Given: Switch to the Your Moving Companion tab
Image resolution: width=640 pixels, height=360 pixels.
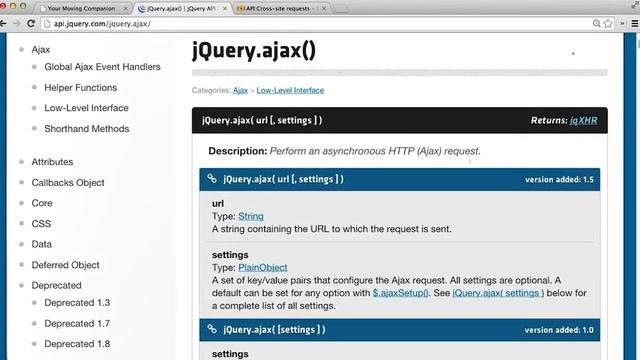Looking at the screenshot, I should tap(82, 8).
